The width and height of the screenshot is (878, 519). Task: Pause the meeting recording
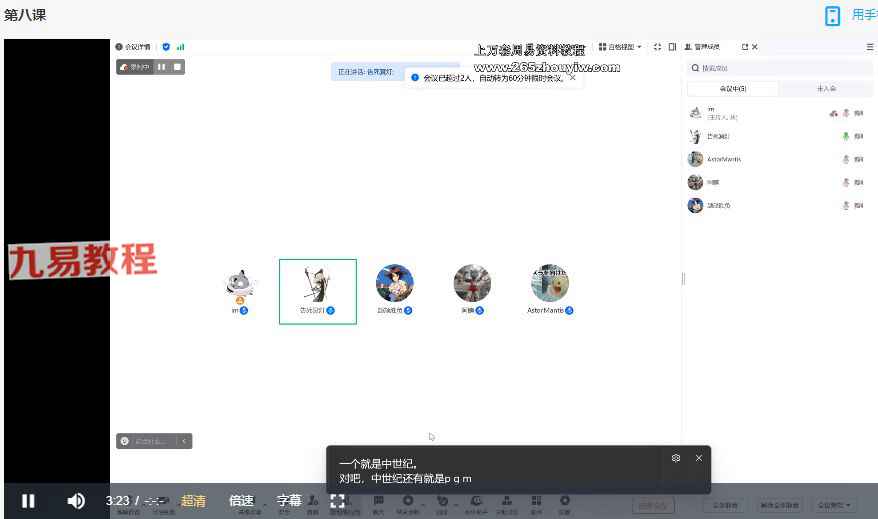161,67
